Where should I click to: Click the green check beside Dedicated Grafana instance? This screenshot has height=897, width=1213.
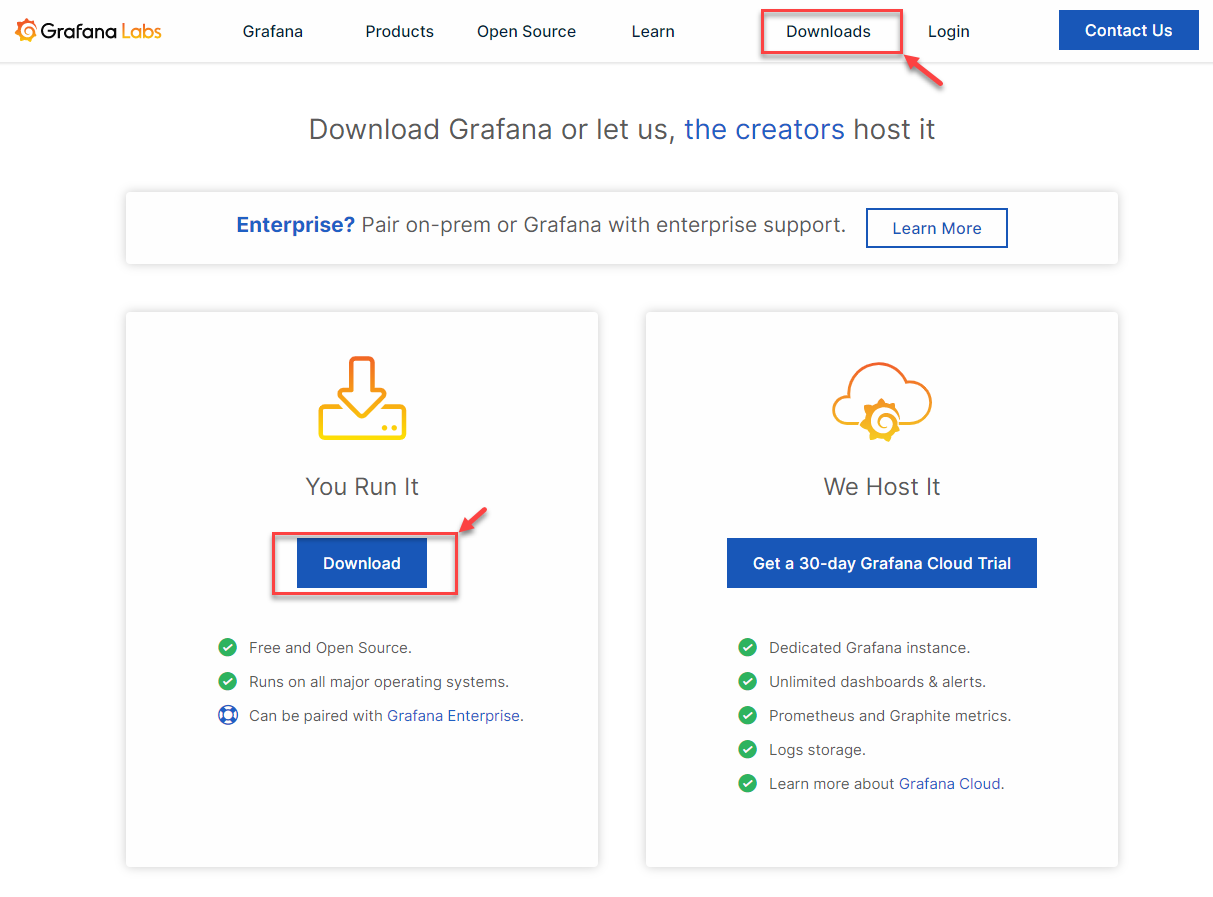(x=747, y=647)
